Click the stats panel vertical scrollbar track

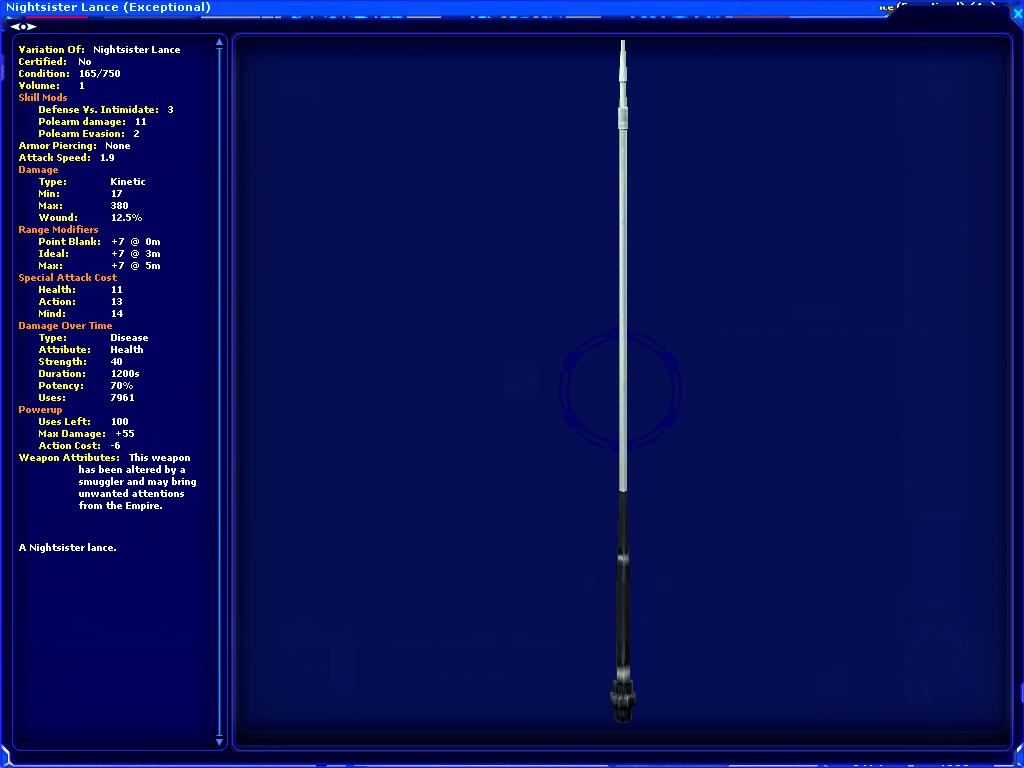tap(219, 392)
